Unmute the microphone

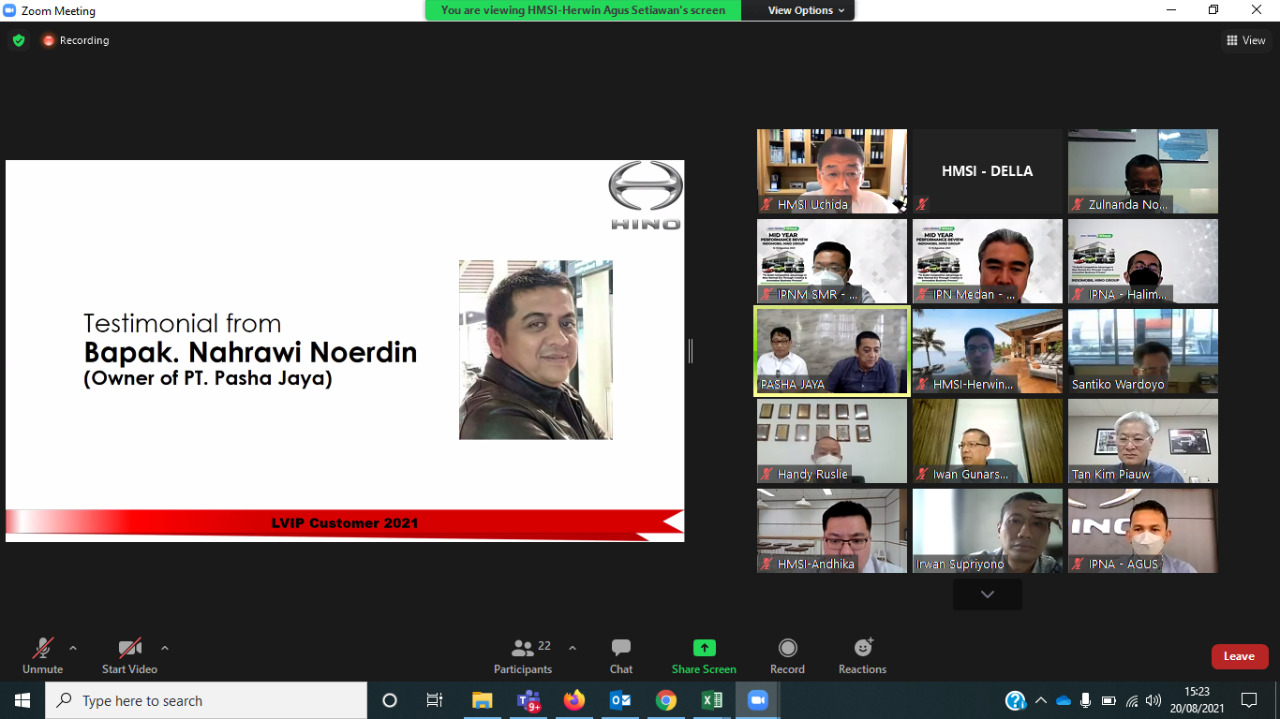[42, 656]
